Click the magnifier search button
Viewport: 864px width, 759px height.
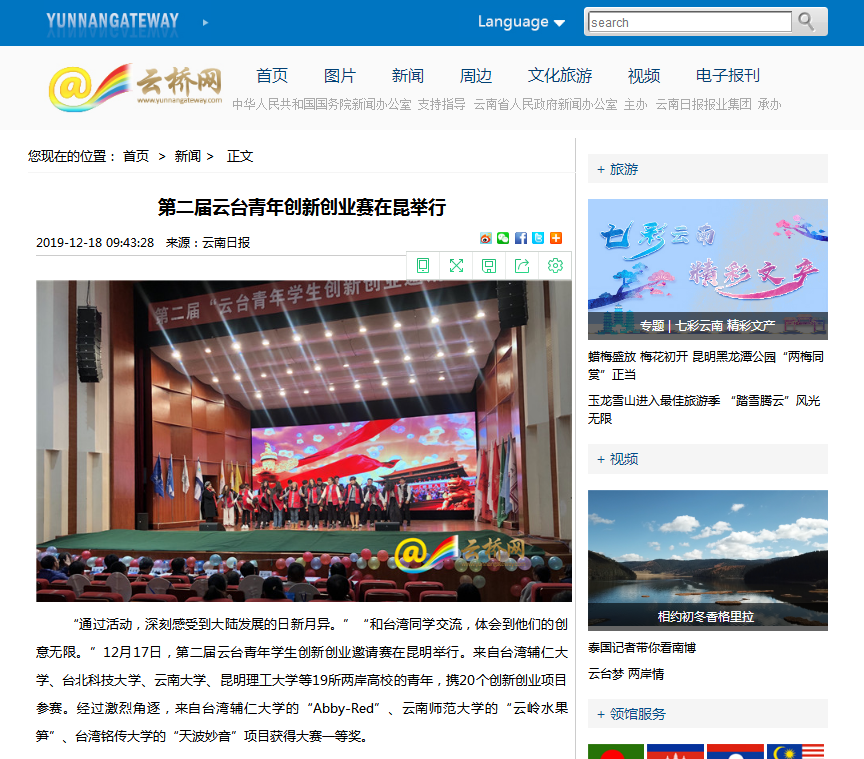click(806, 22)
